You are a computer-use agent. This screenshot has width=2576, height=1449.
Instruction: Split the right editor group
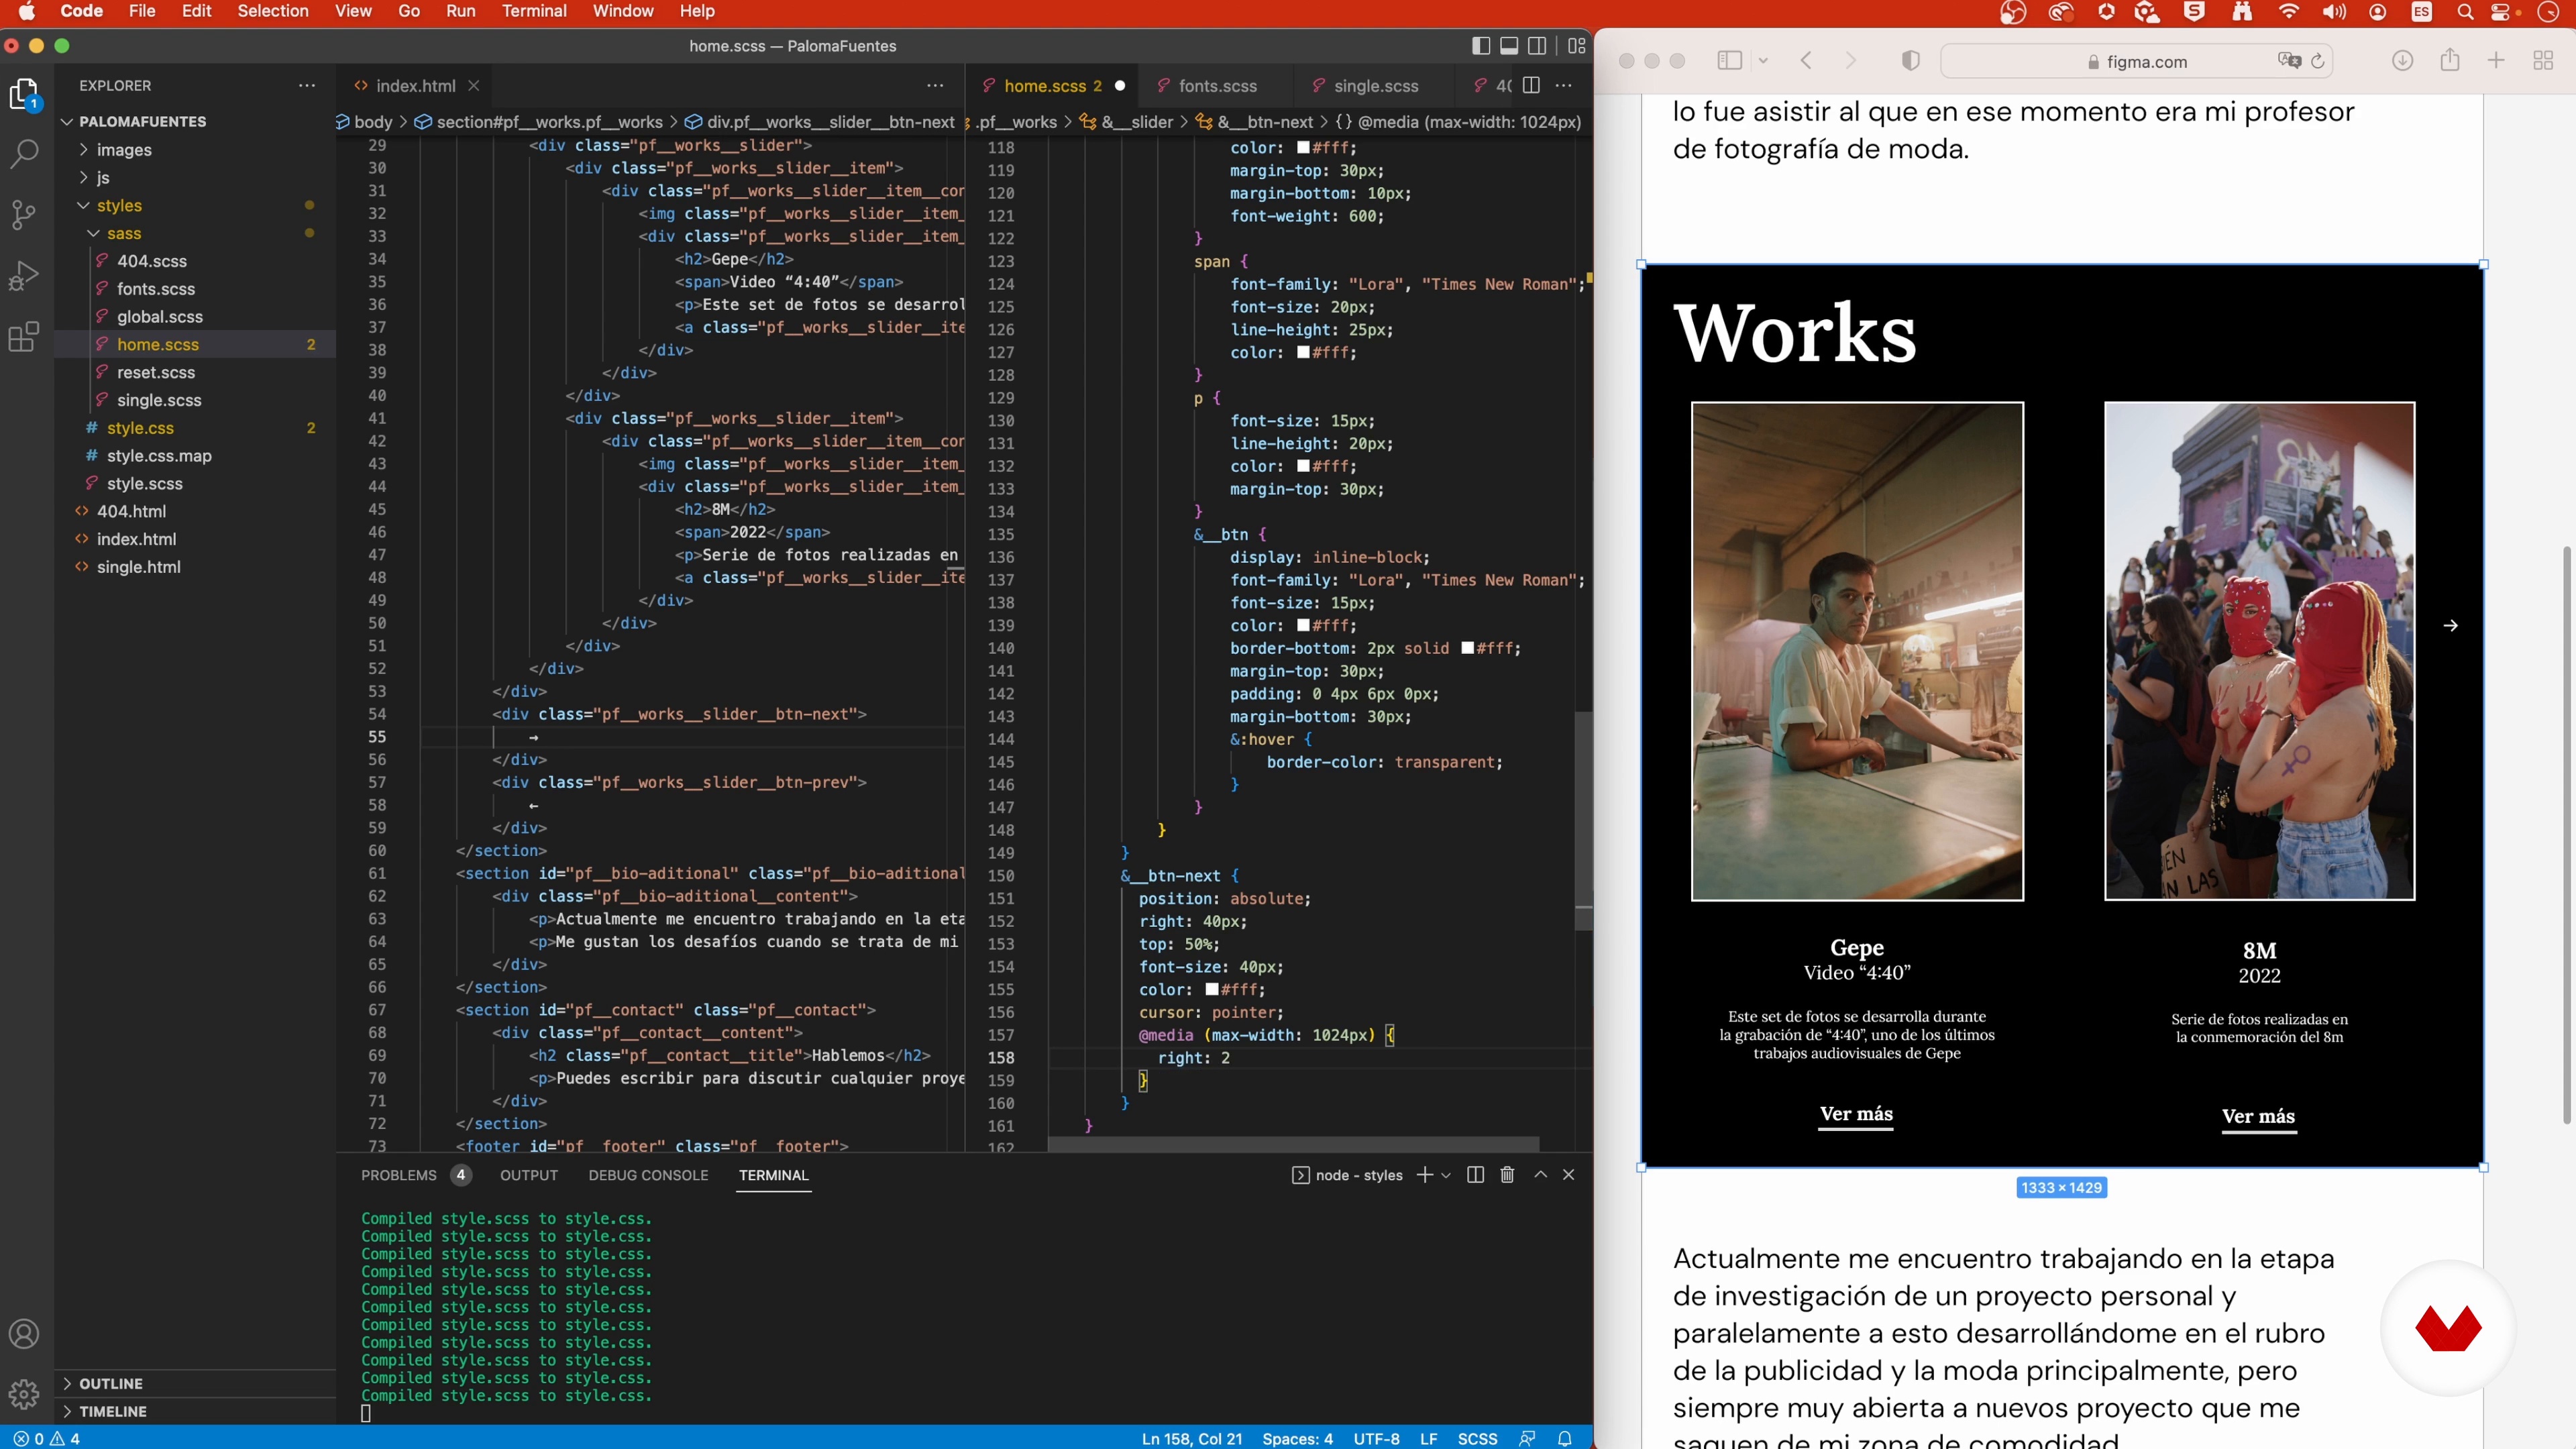(1531, 85)
